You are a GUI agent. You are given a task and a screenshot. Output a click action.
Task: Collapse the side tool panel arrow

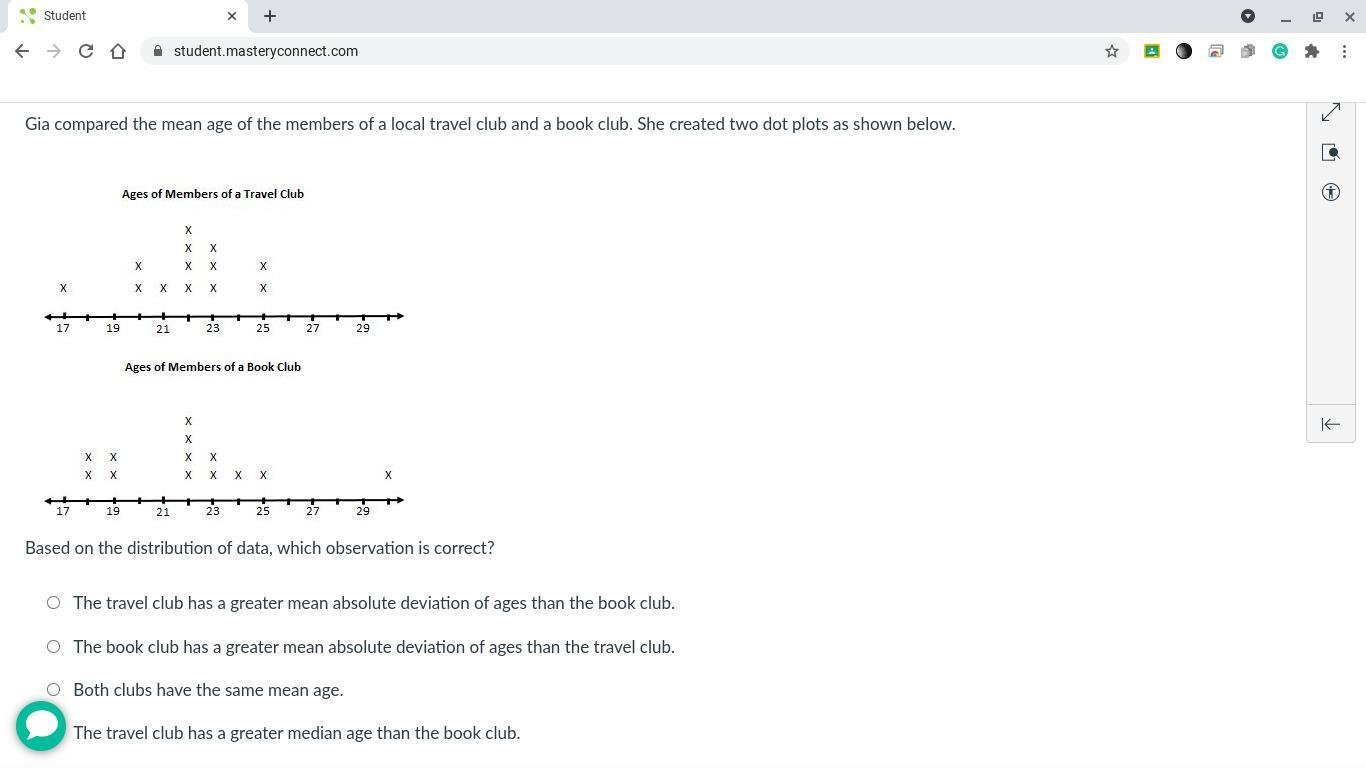(x=1330, y=424)
